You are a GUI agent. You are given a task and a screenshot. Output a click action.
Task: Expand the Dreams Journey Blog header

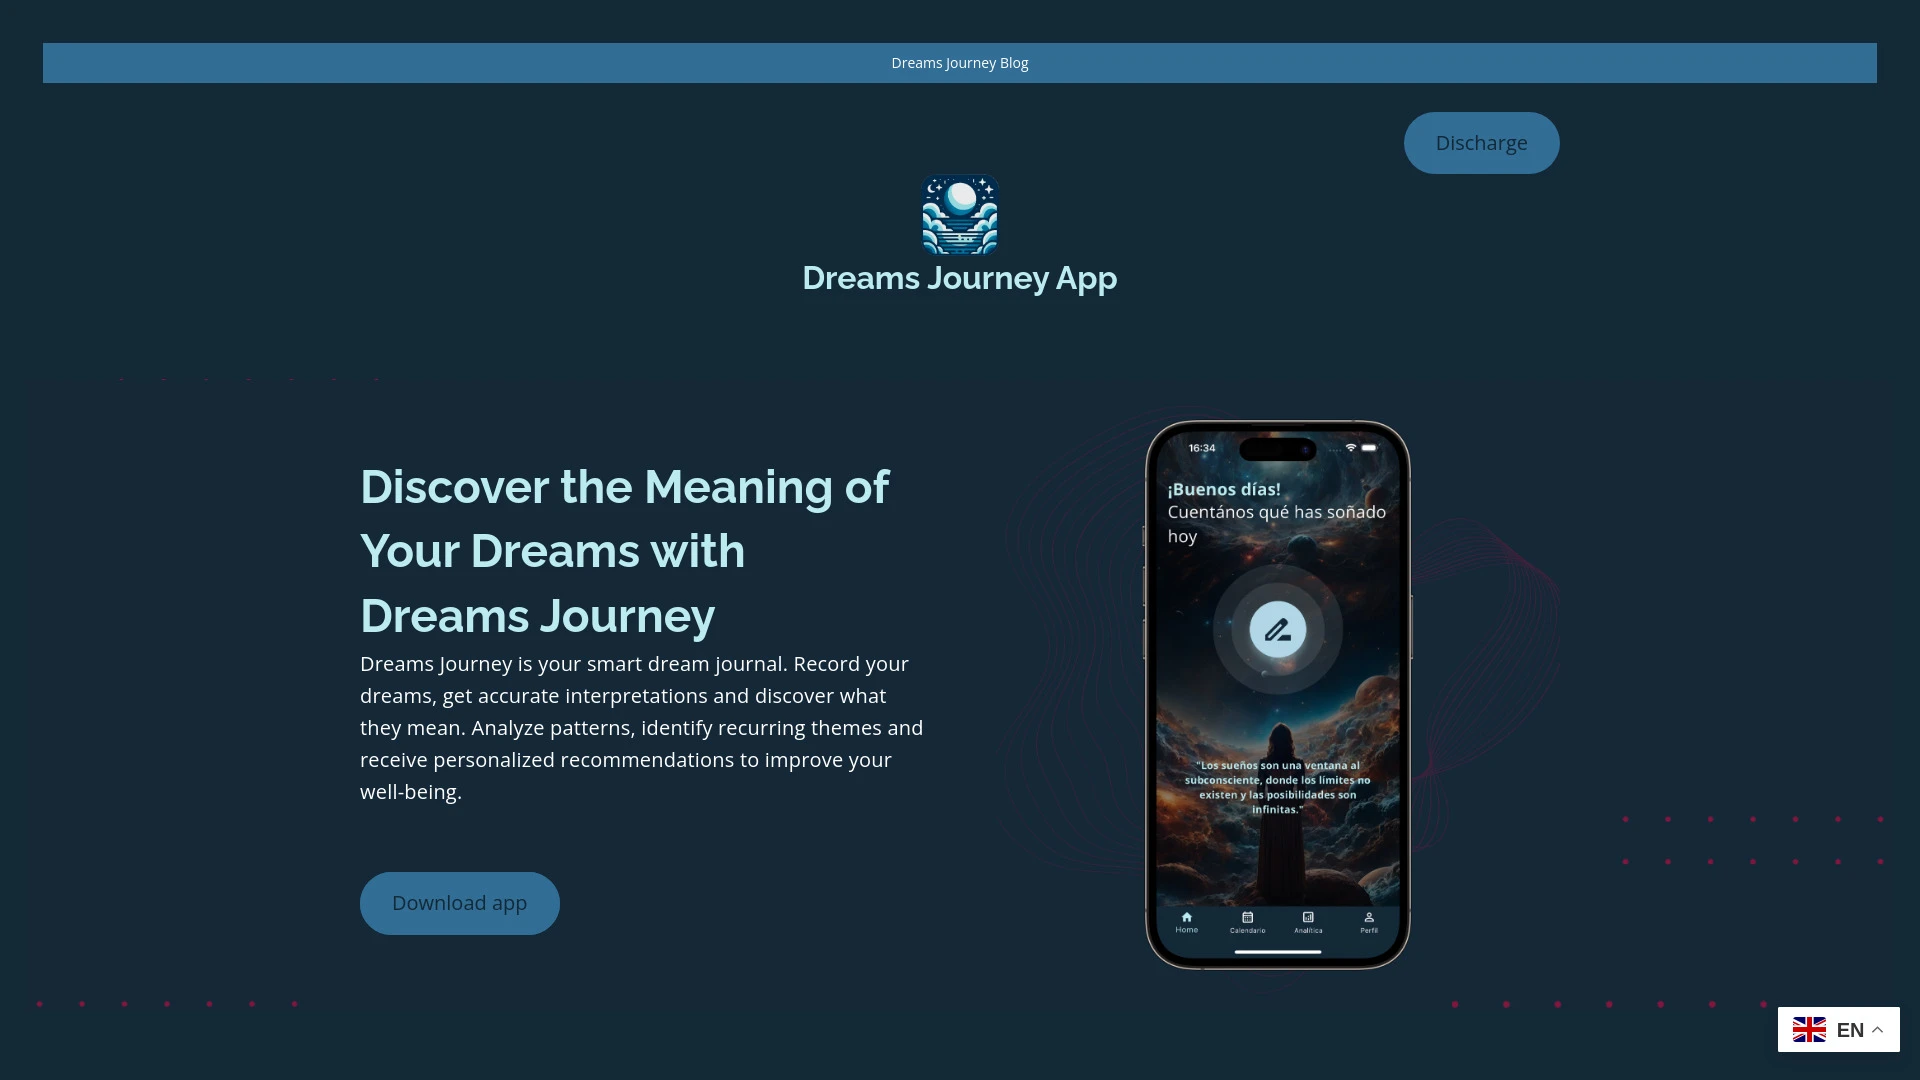[x=960, y=62]
